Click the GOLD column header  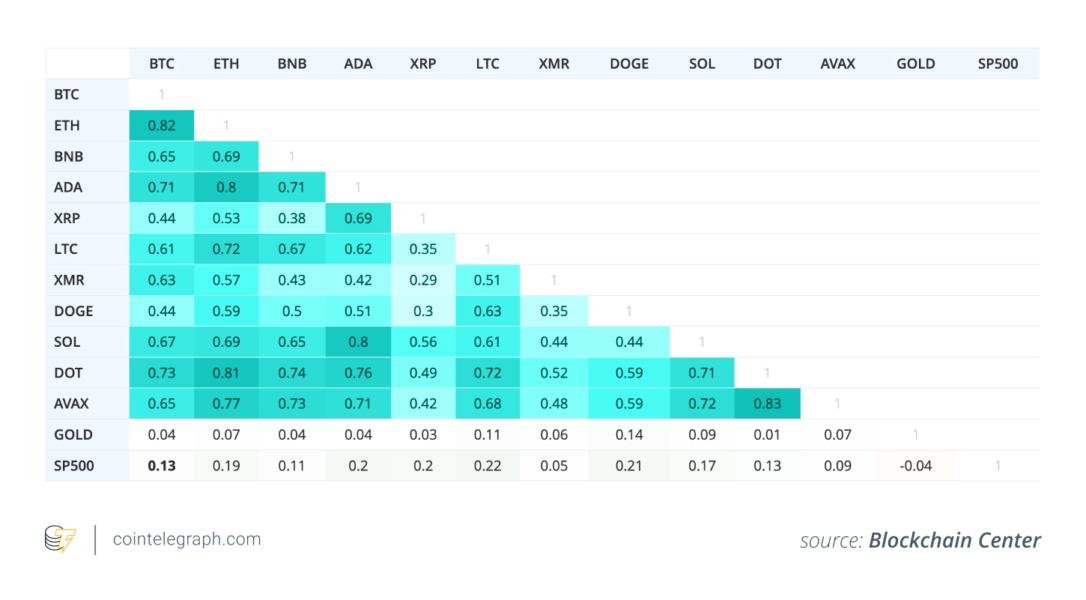pyautogui.click(x=916, y=64)
